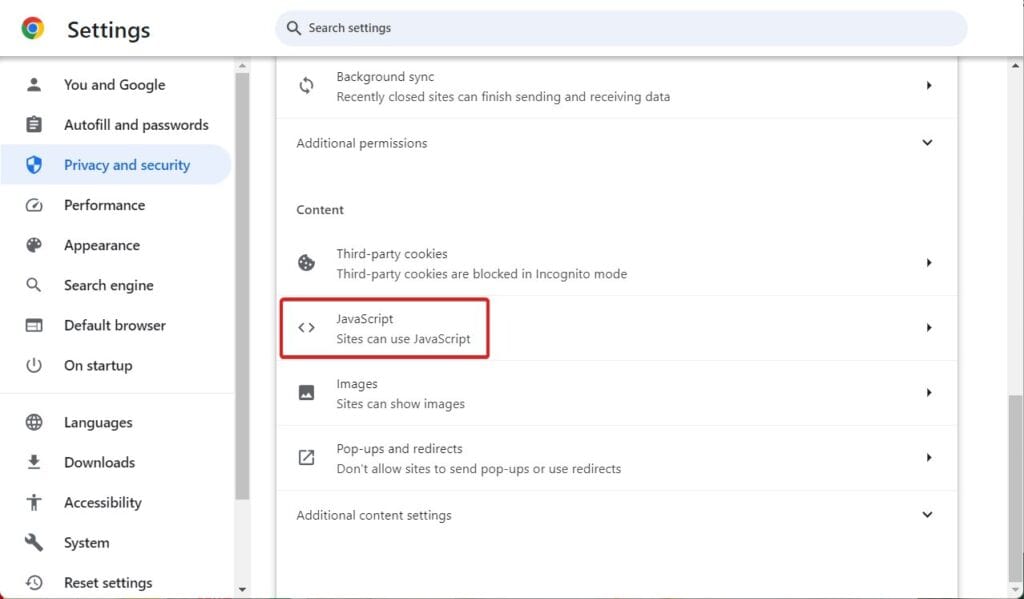Click 'Sites can show images' text
1024x599 pixels.
coord(400,404)
